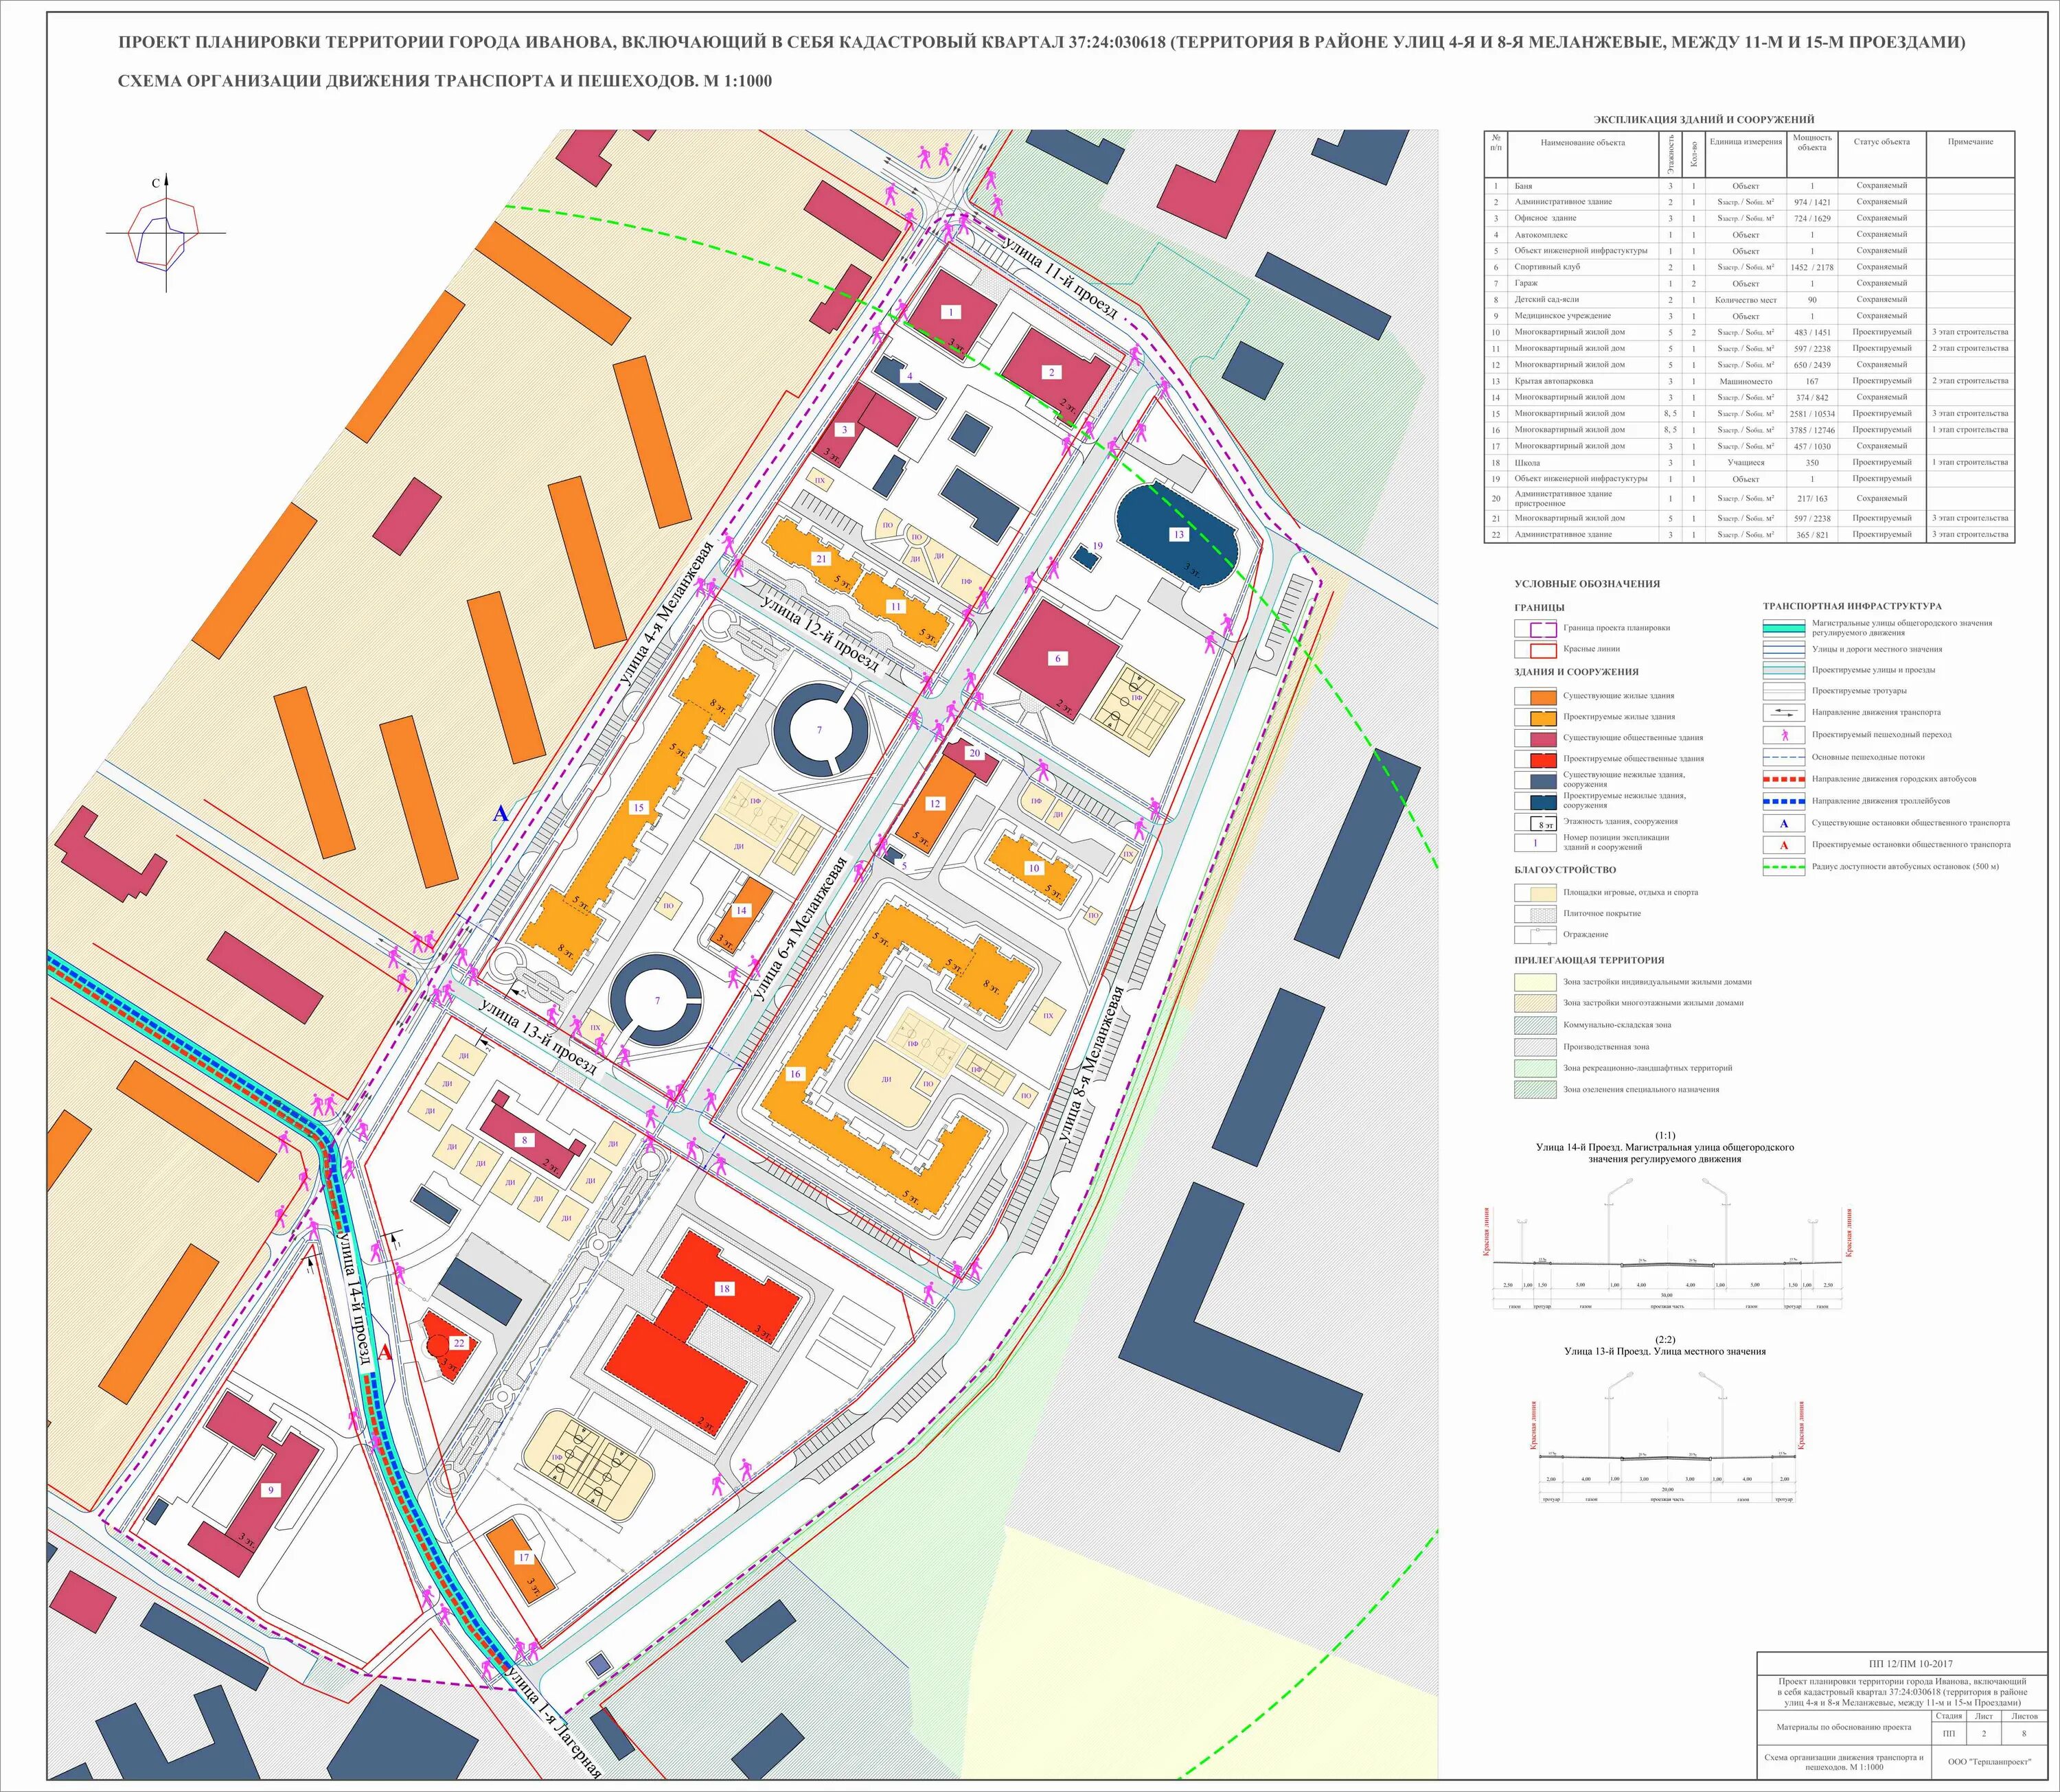Select the 'Школа' table row

[1749, 462]
